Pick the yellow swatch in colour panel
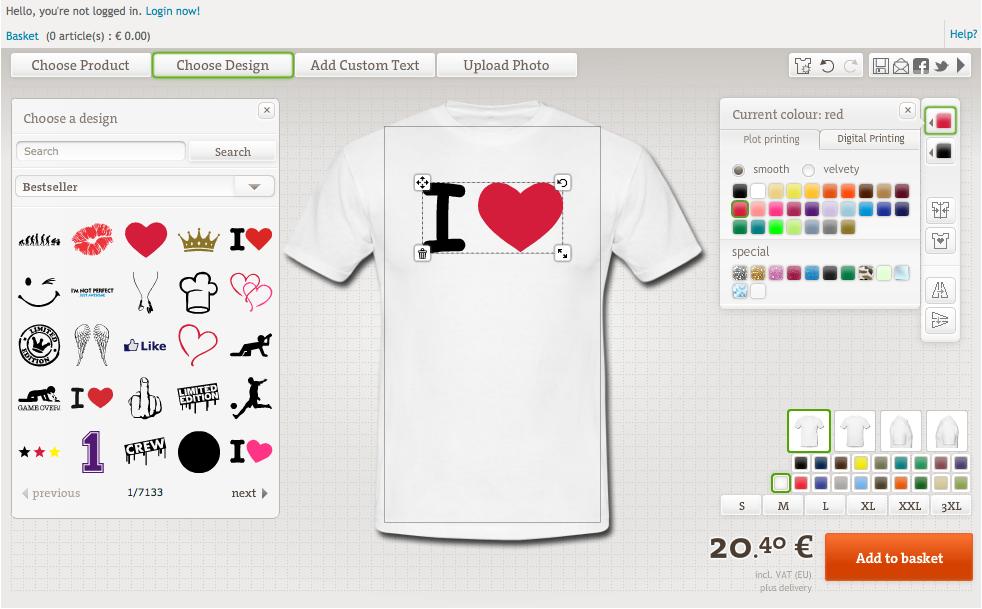This screenshot has height=609, width=982. (794, 191)
